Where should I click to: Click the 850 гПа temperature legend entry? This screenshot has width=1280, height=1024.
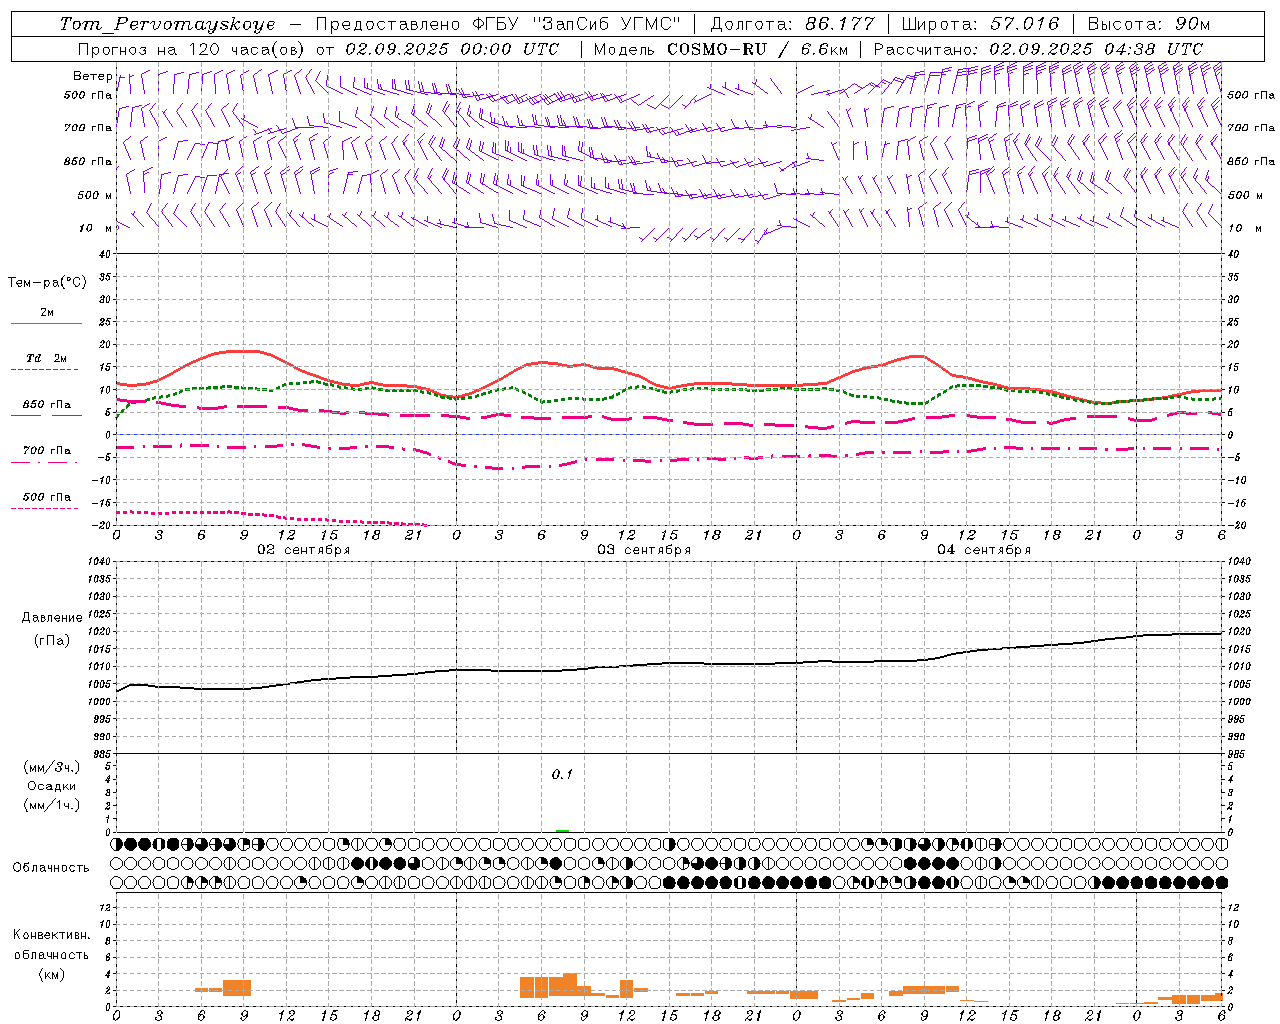[47, 405]
